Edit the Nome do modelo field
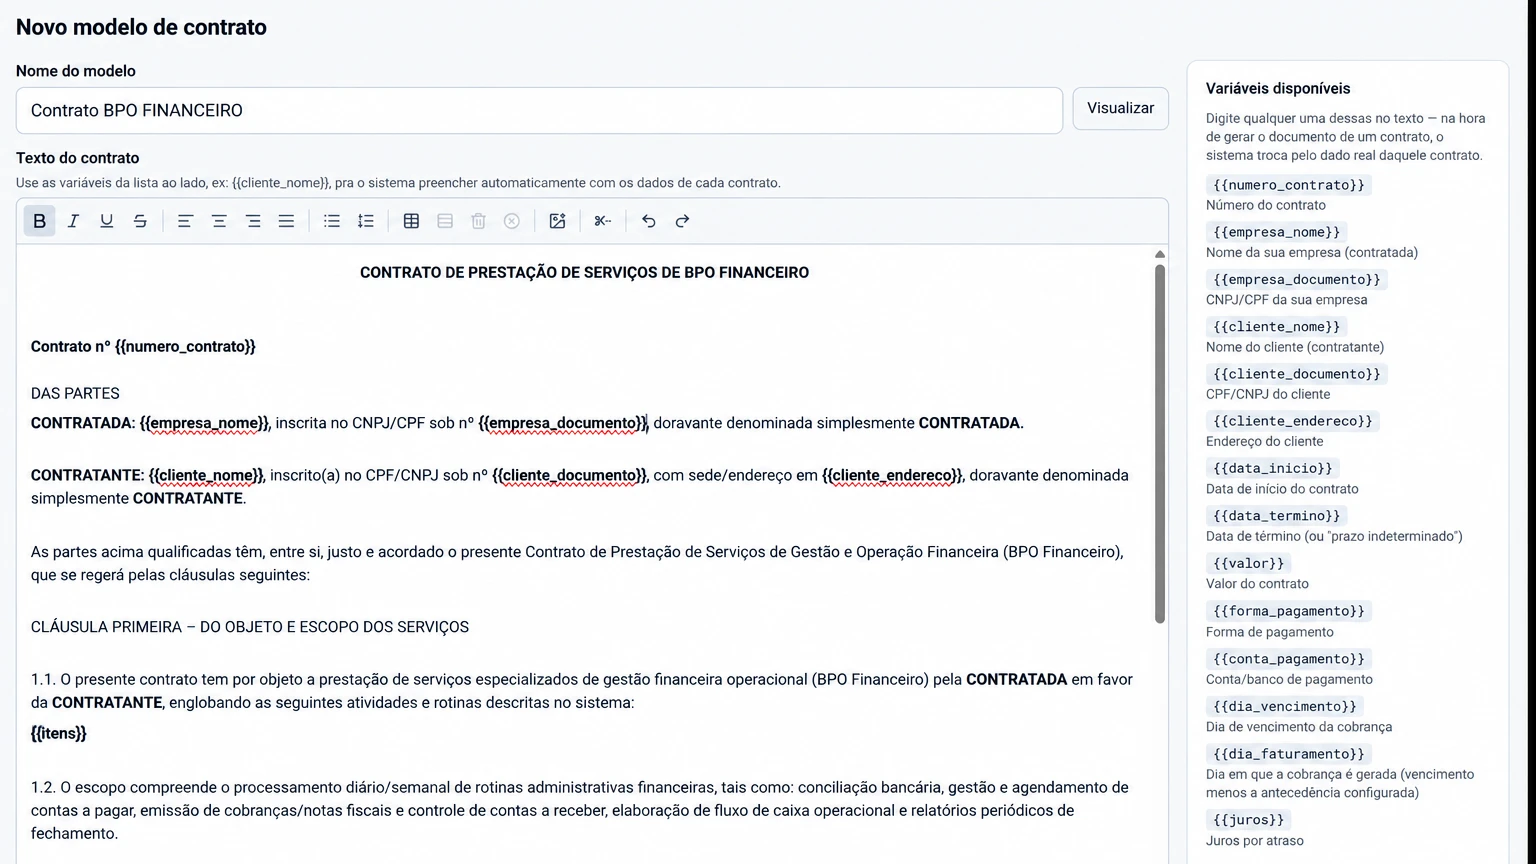 (539, 110)
